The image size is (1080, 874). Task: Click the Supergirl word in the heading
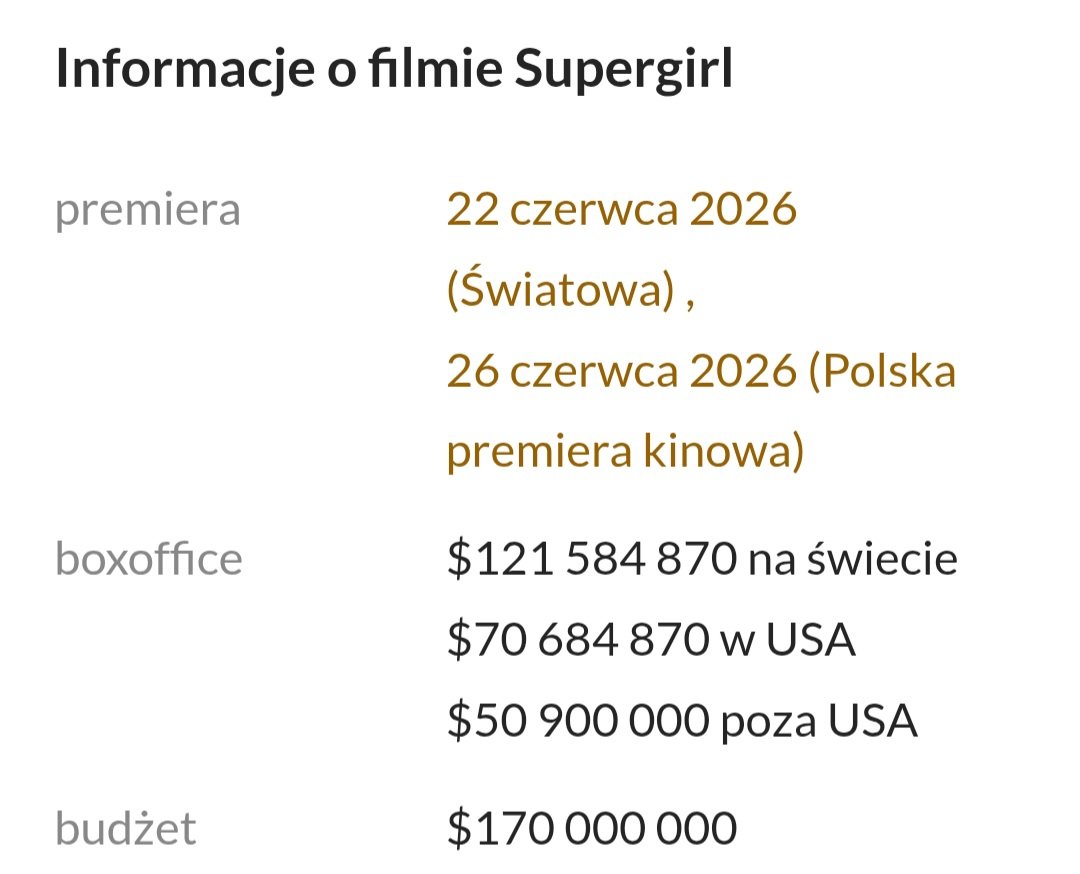pos(624,69)
